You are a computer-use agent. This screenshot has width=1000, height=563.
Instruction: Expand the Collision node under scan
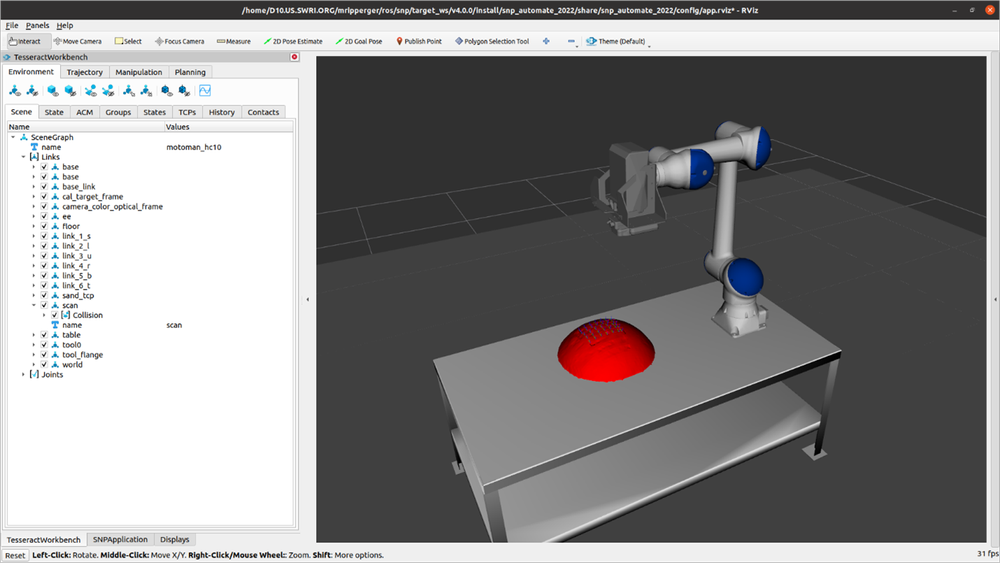click(x=44, y=315)
